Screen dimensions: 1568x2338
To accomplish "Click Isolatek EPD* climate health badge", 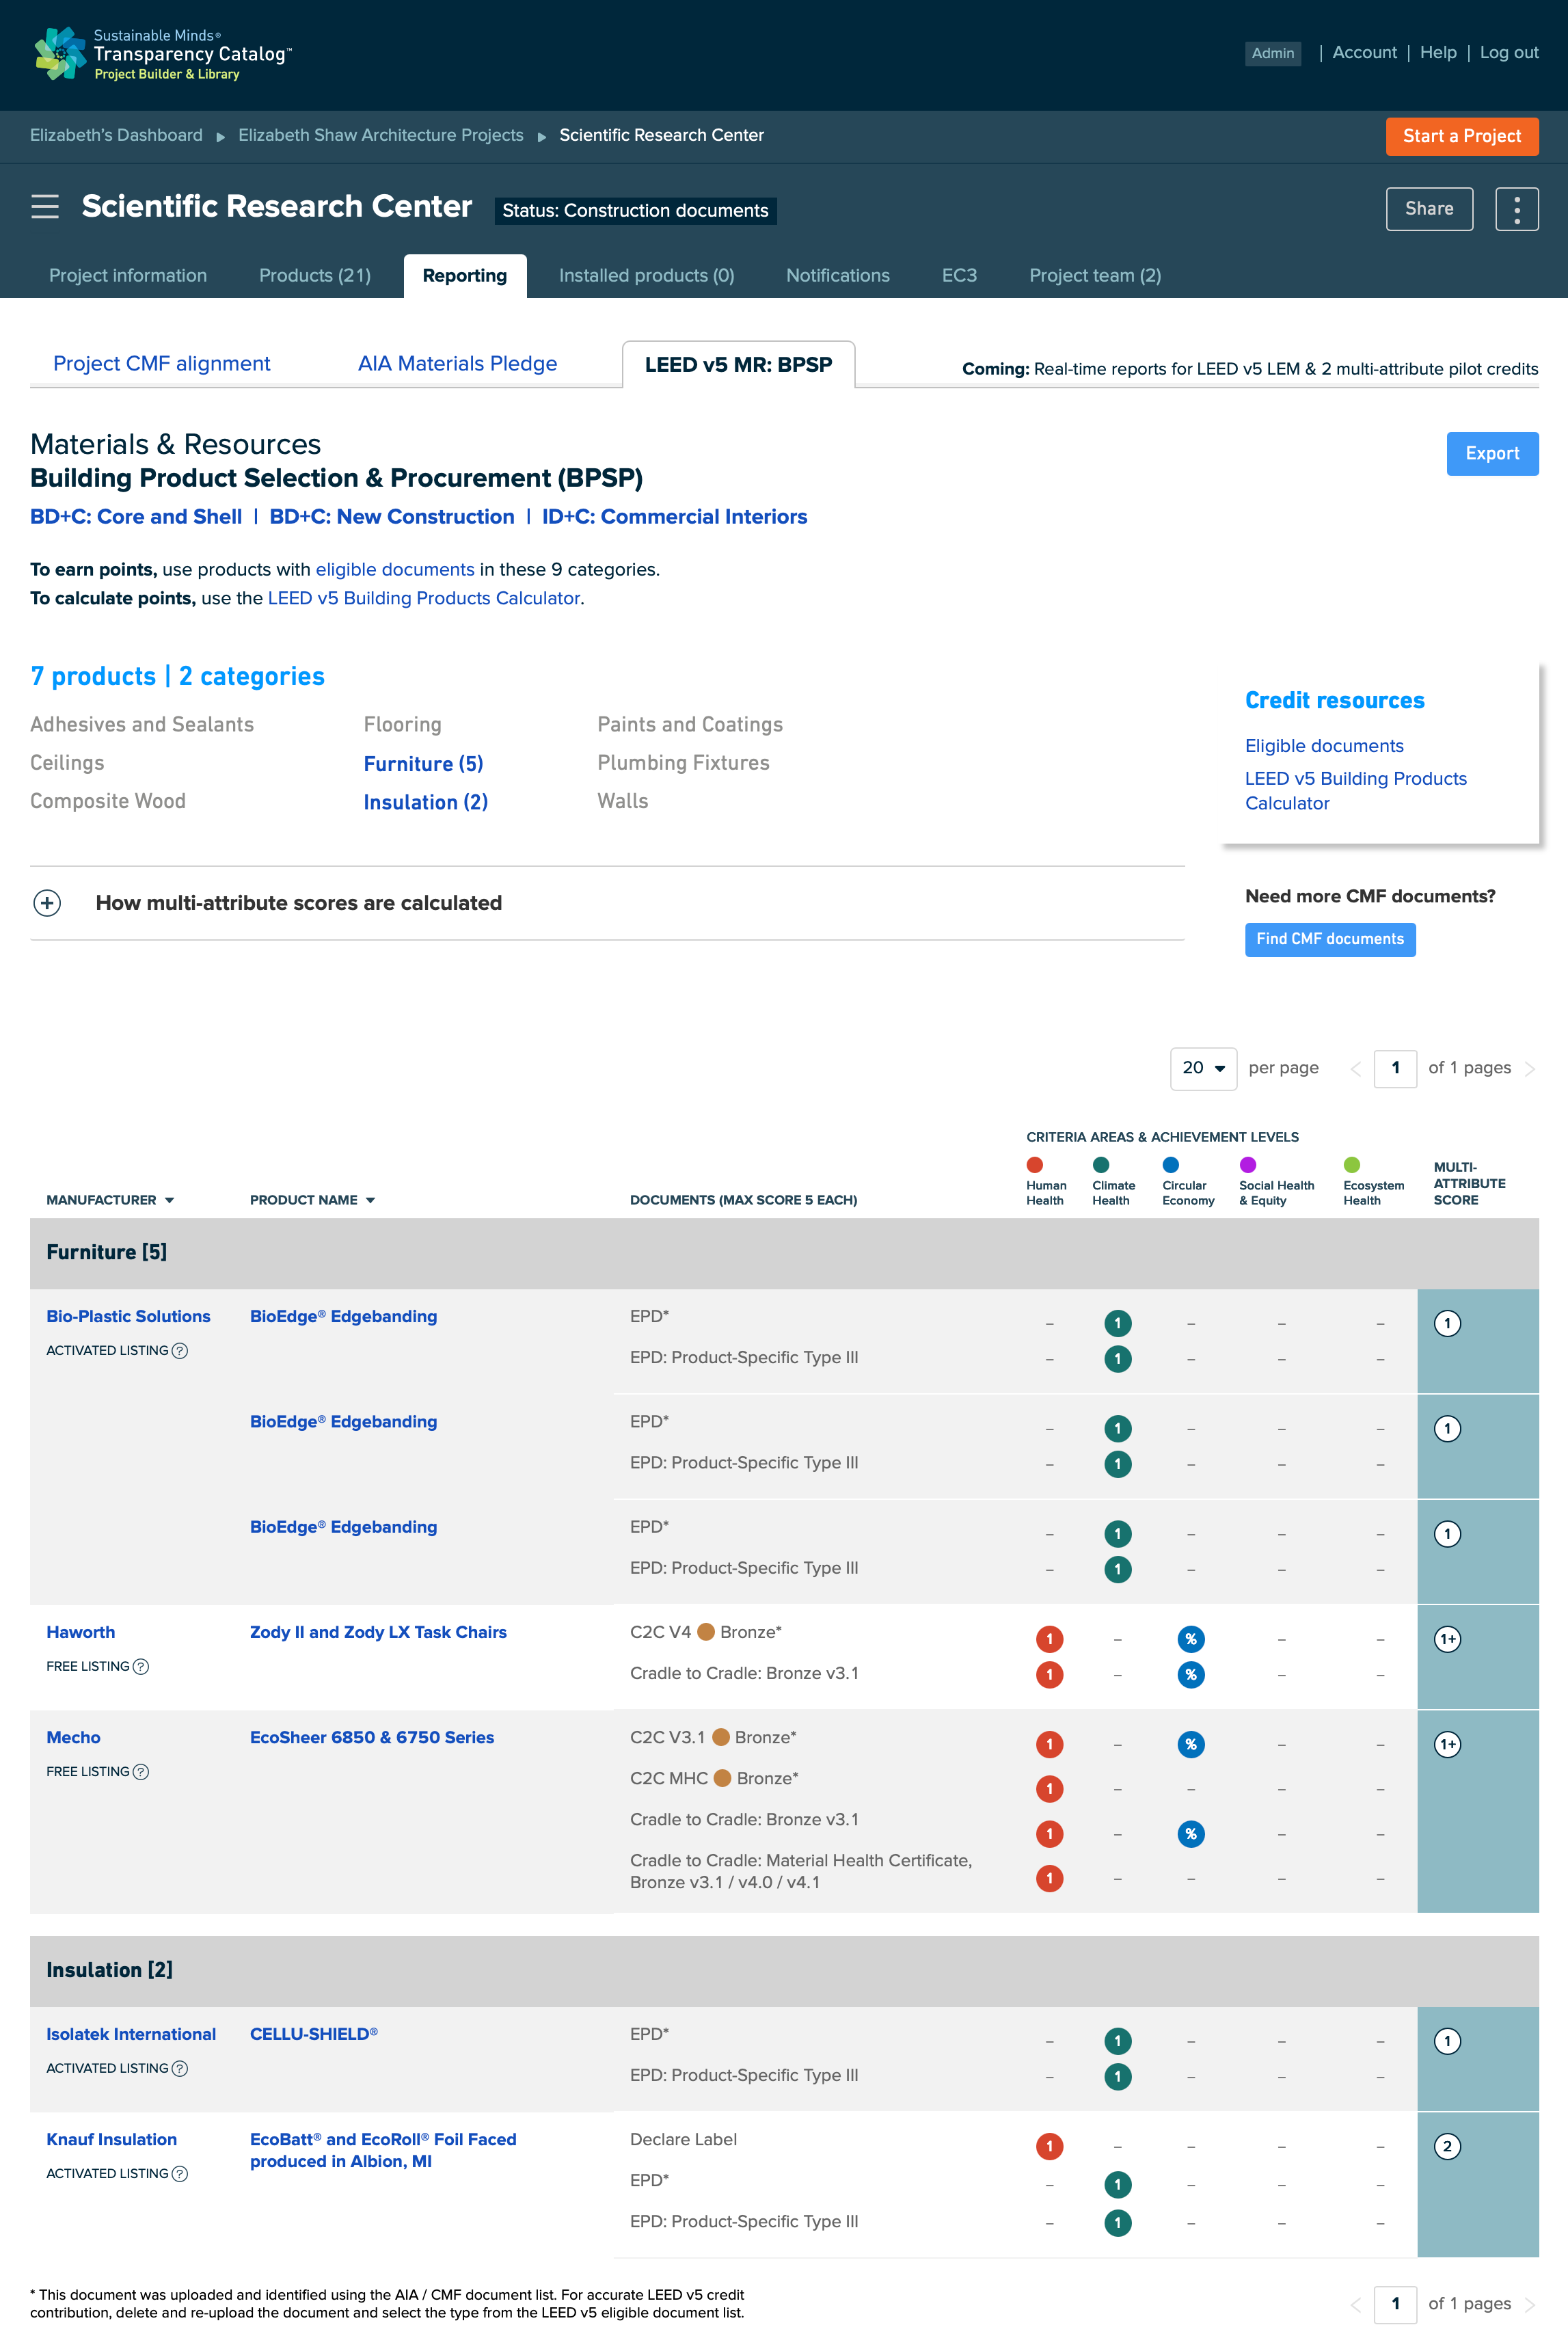I will point(1117,2041).
